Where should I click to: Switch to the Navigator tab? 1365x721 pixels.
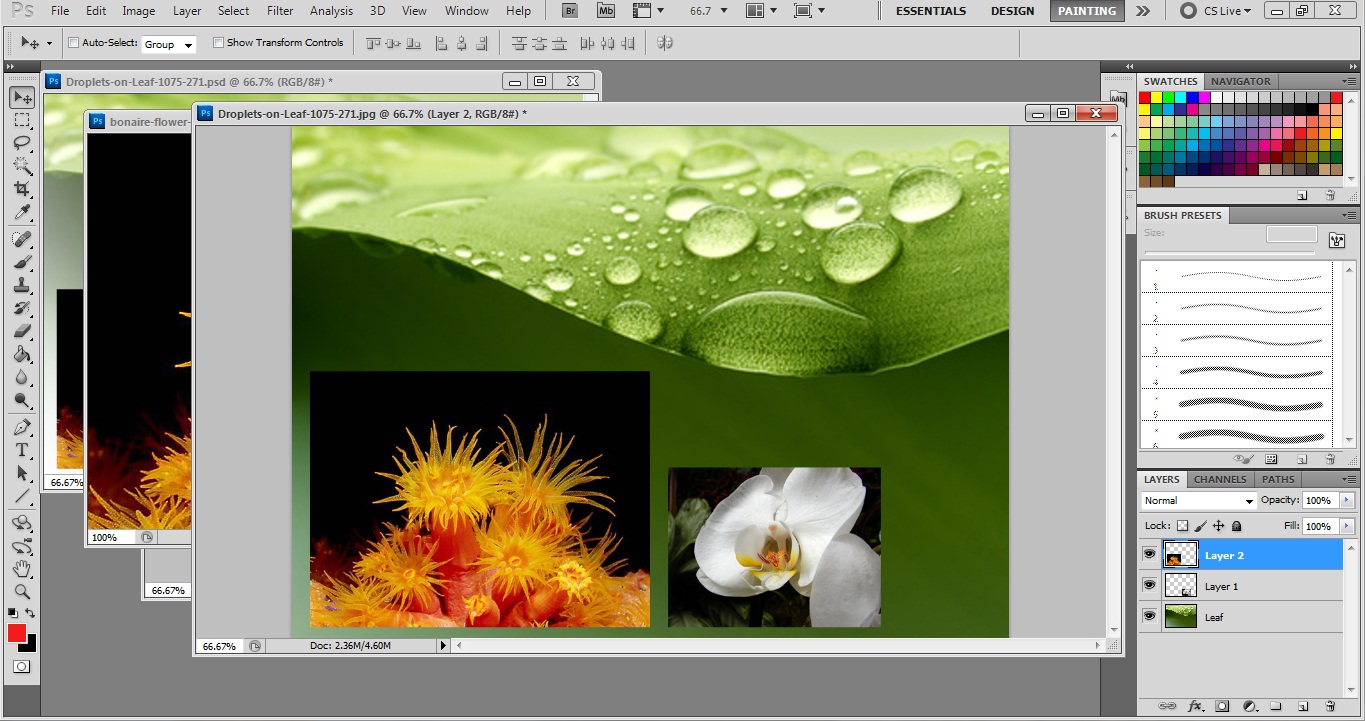(1240, 81)
